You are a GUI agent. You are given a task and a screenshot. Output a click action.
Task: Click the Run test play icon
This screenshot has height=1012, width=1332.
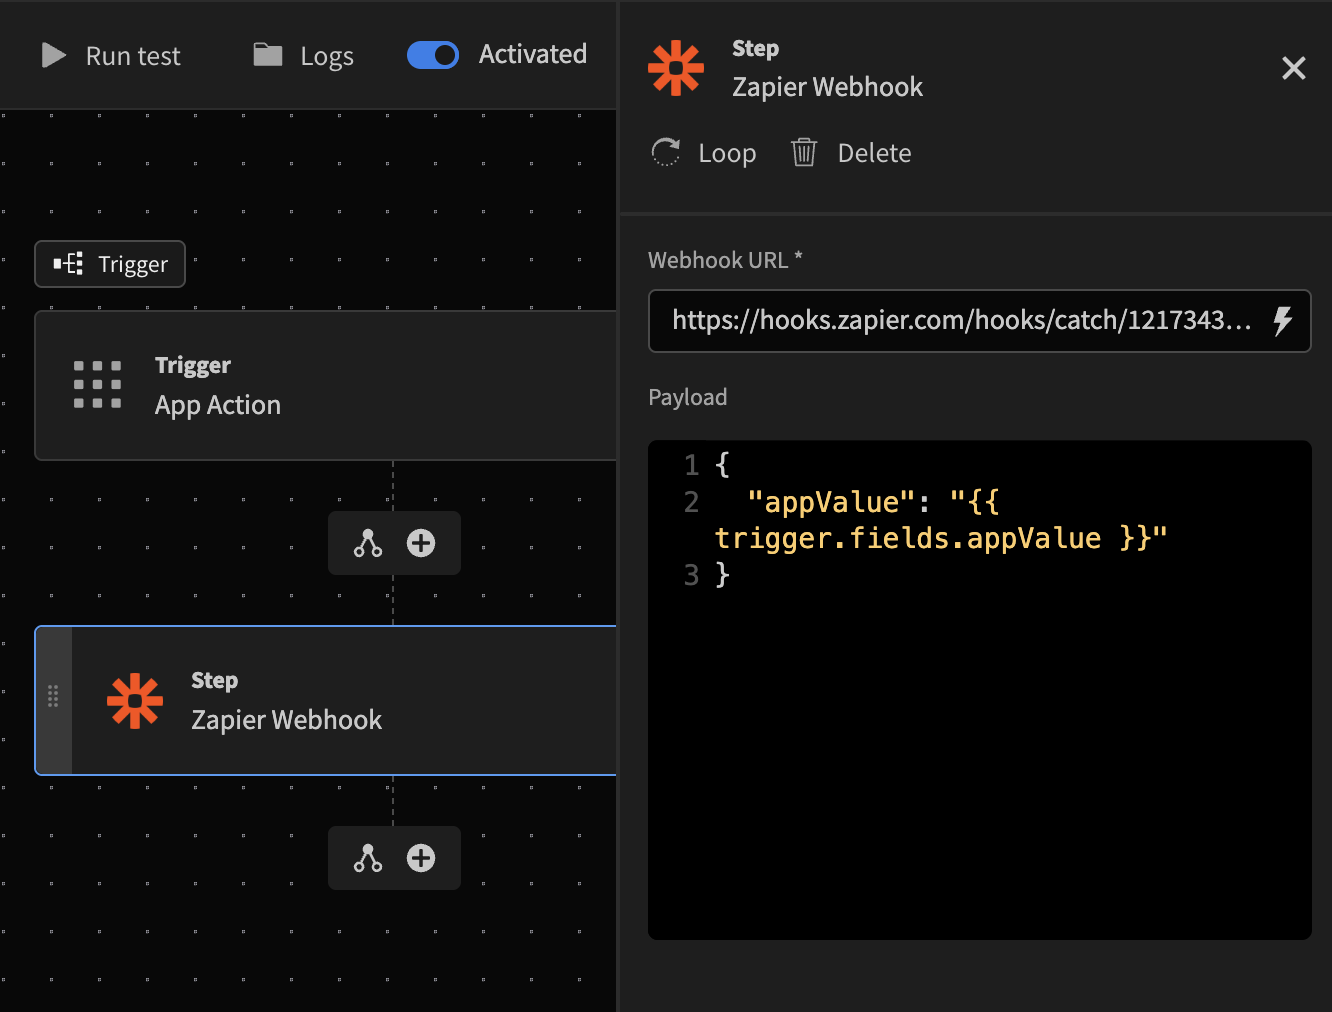click(54, 55)
